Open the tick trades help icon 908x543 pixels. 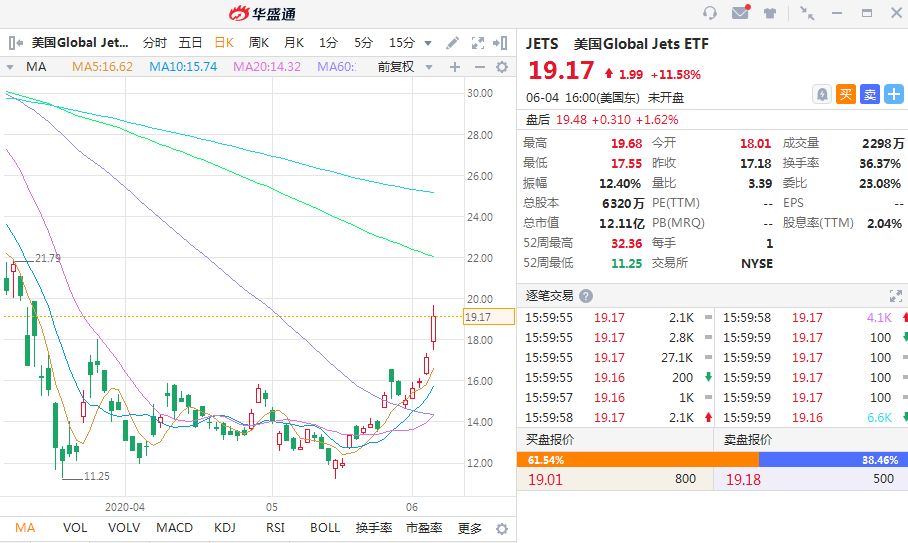click(586, 296)
